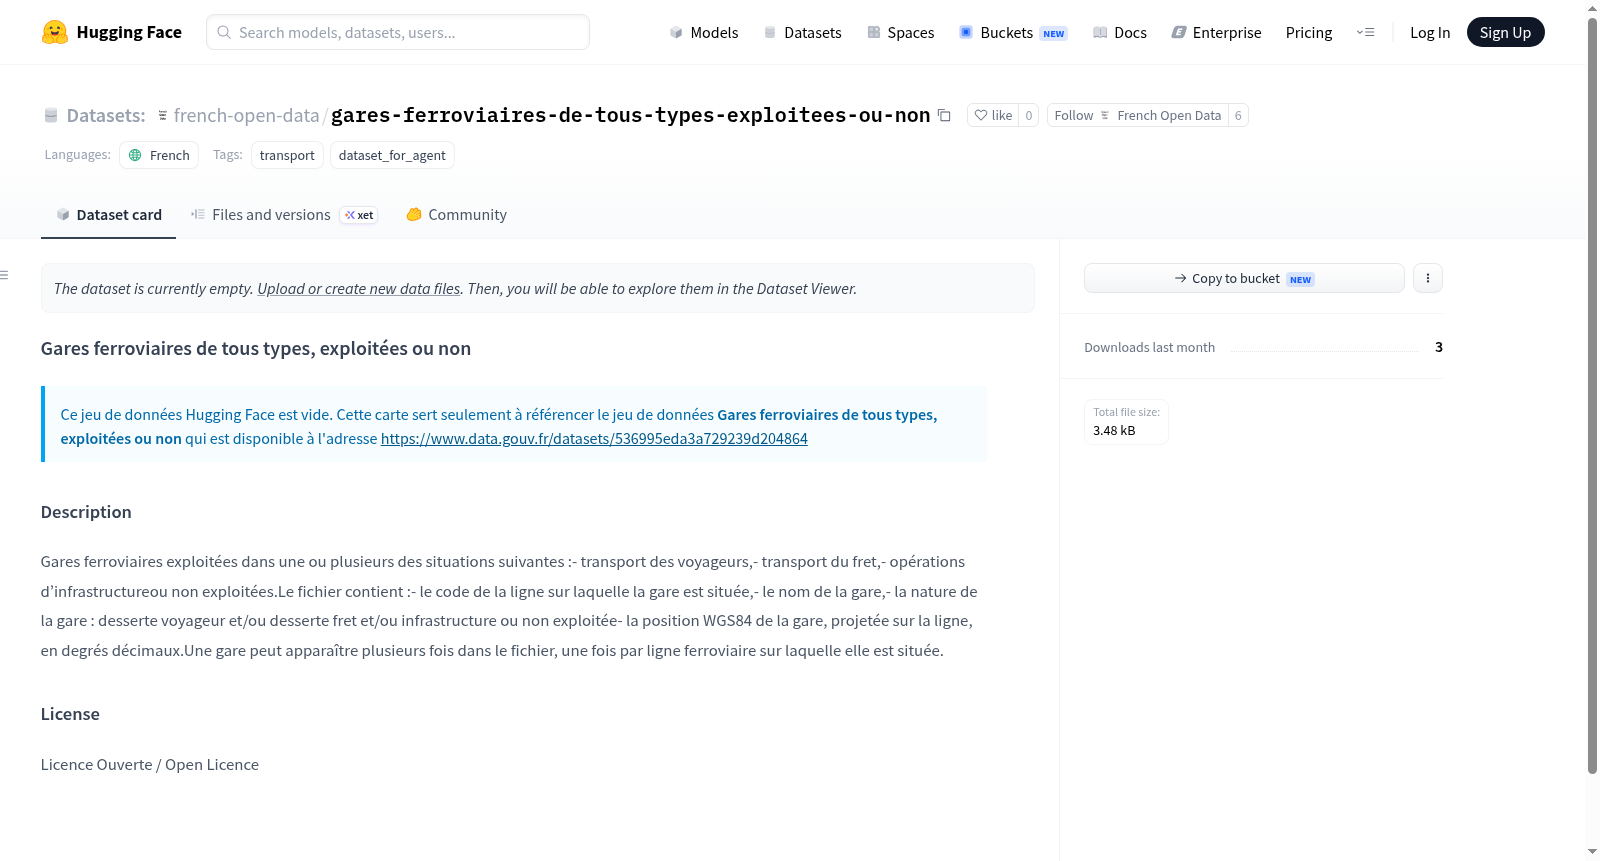1600x861 pixels.
Task: Click the follower count 6
Action: coord(1238,115)
